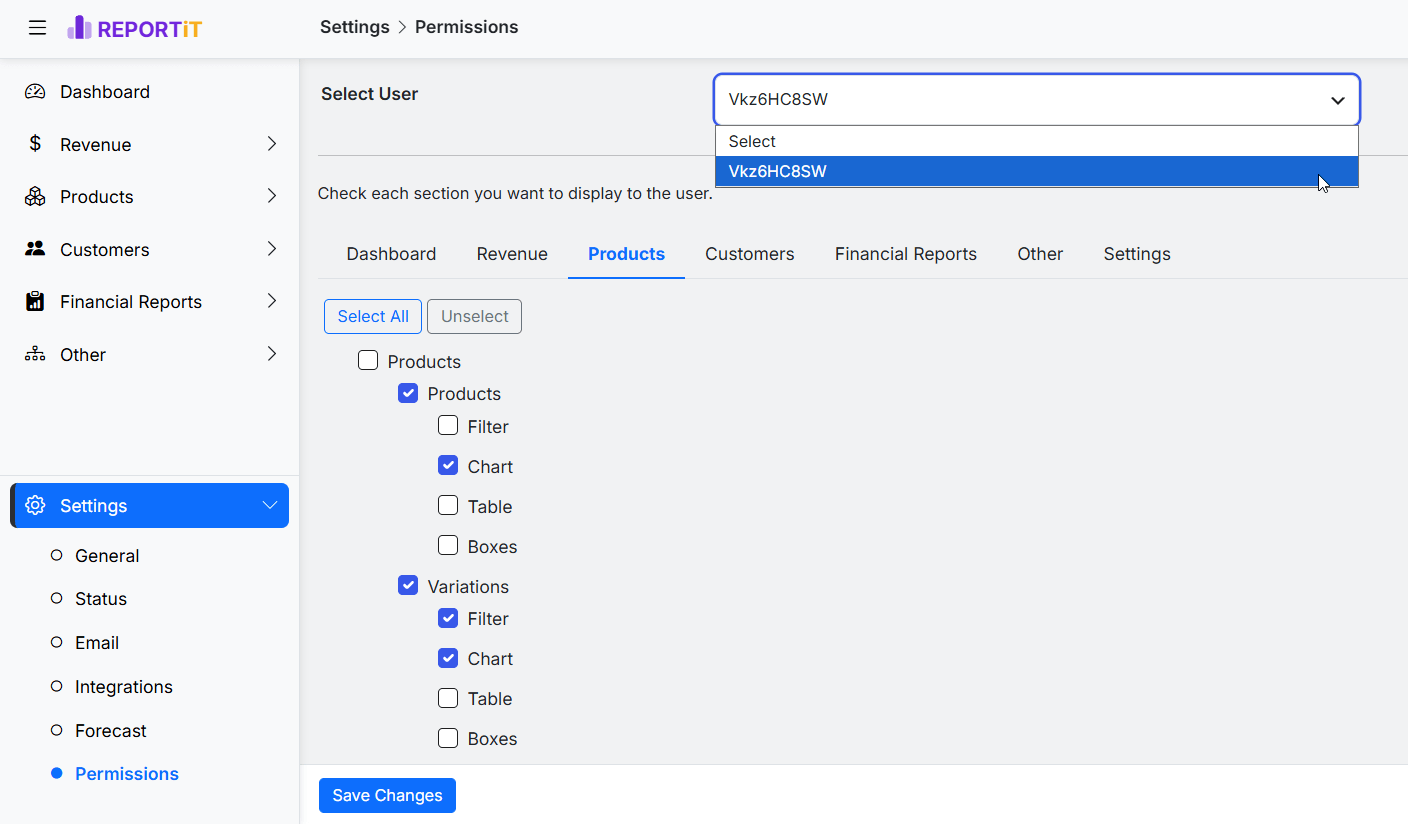Viewport: 1408px width, 824px height.
Task: Open the hamburger menu icon
Action: (x=37, y=28)
